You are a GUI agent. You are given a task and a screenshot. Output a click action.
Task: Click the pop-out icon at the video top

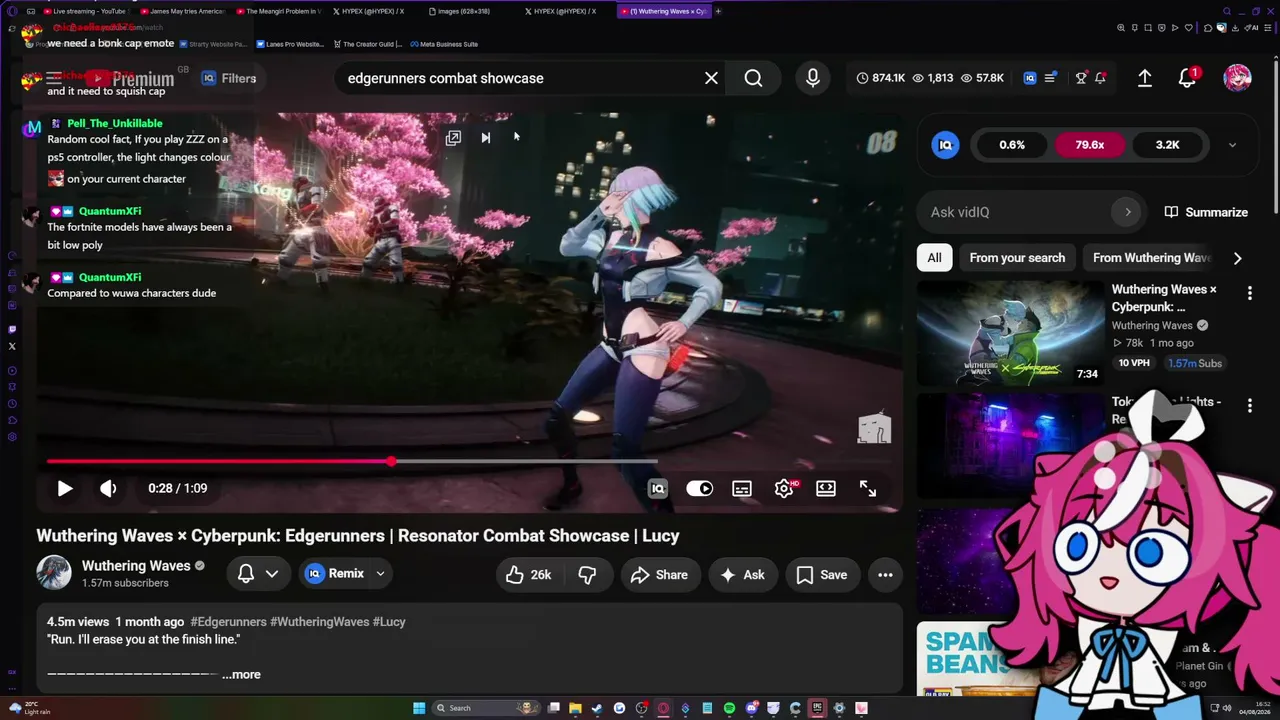(453, 138)
